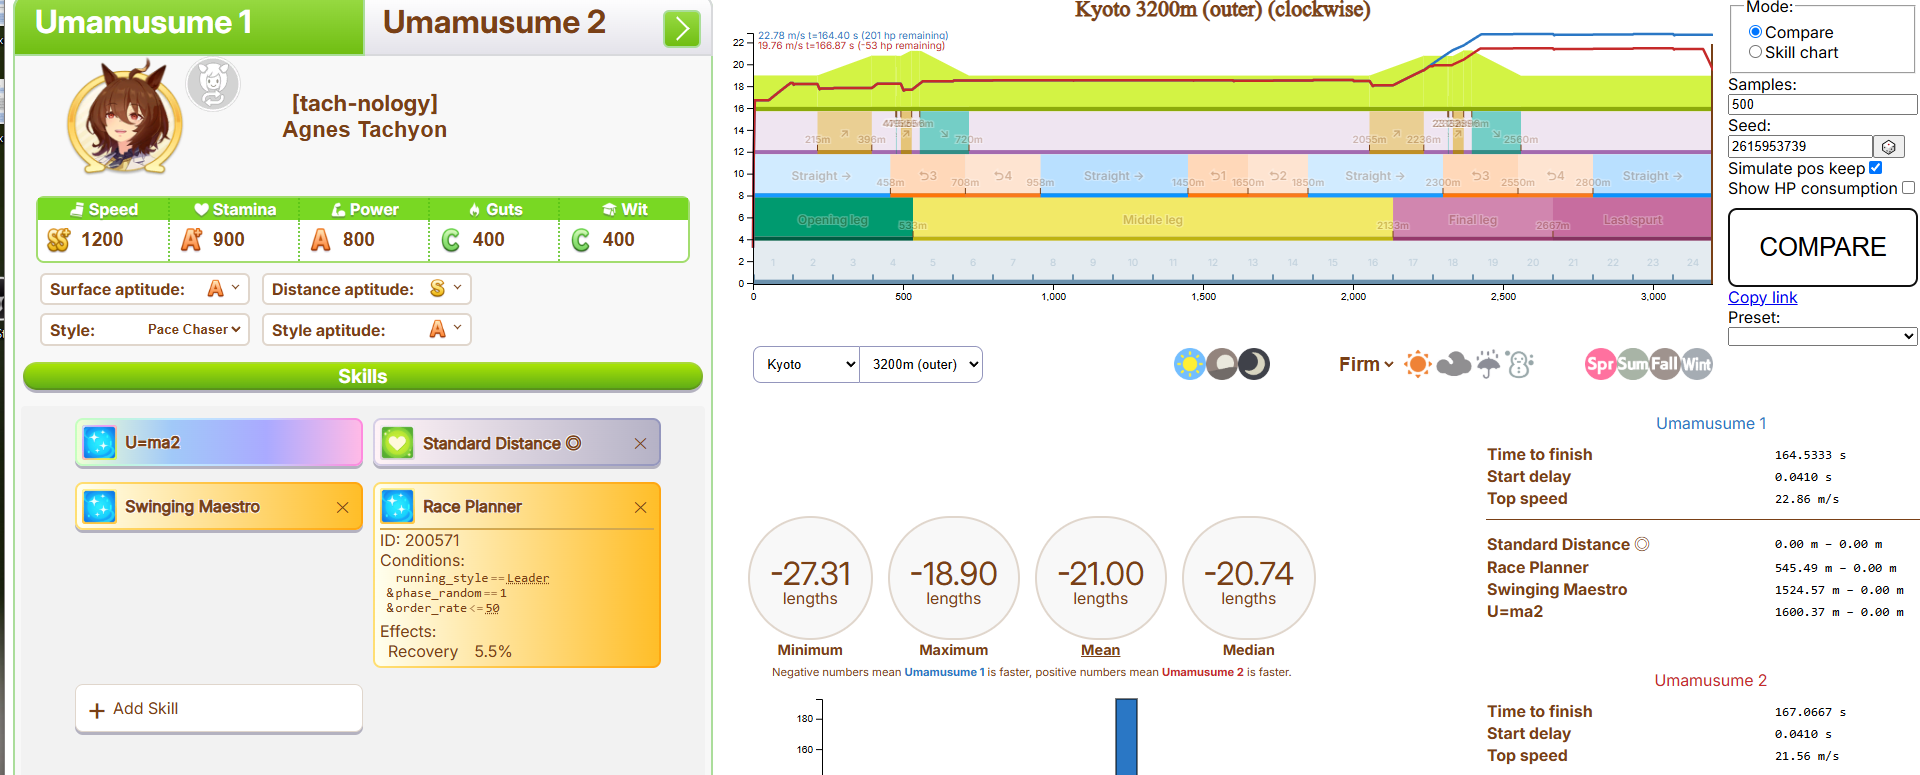Click the "164.5333 s" time to finish value
1920x775 pixels.
[x=1810, y=455]
